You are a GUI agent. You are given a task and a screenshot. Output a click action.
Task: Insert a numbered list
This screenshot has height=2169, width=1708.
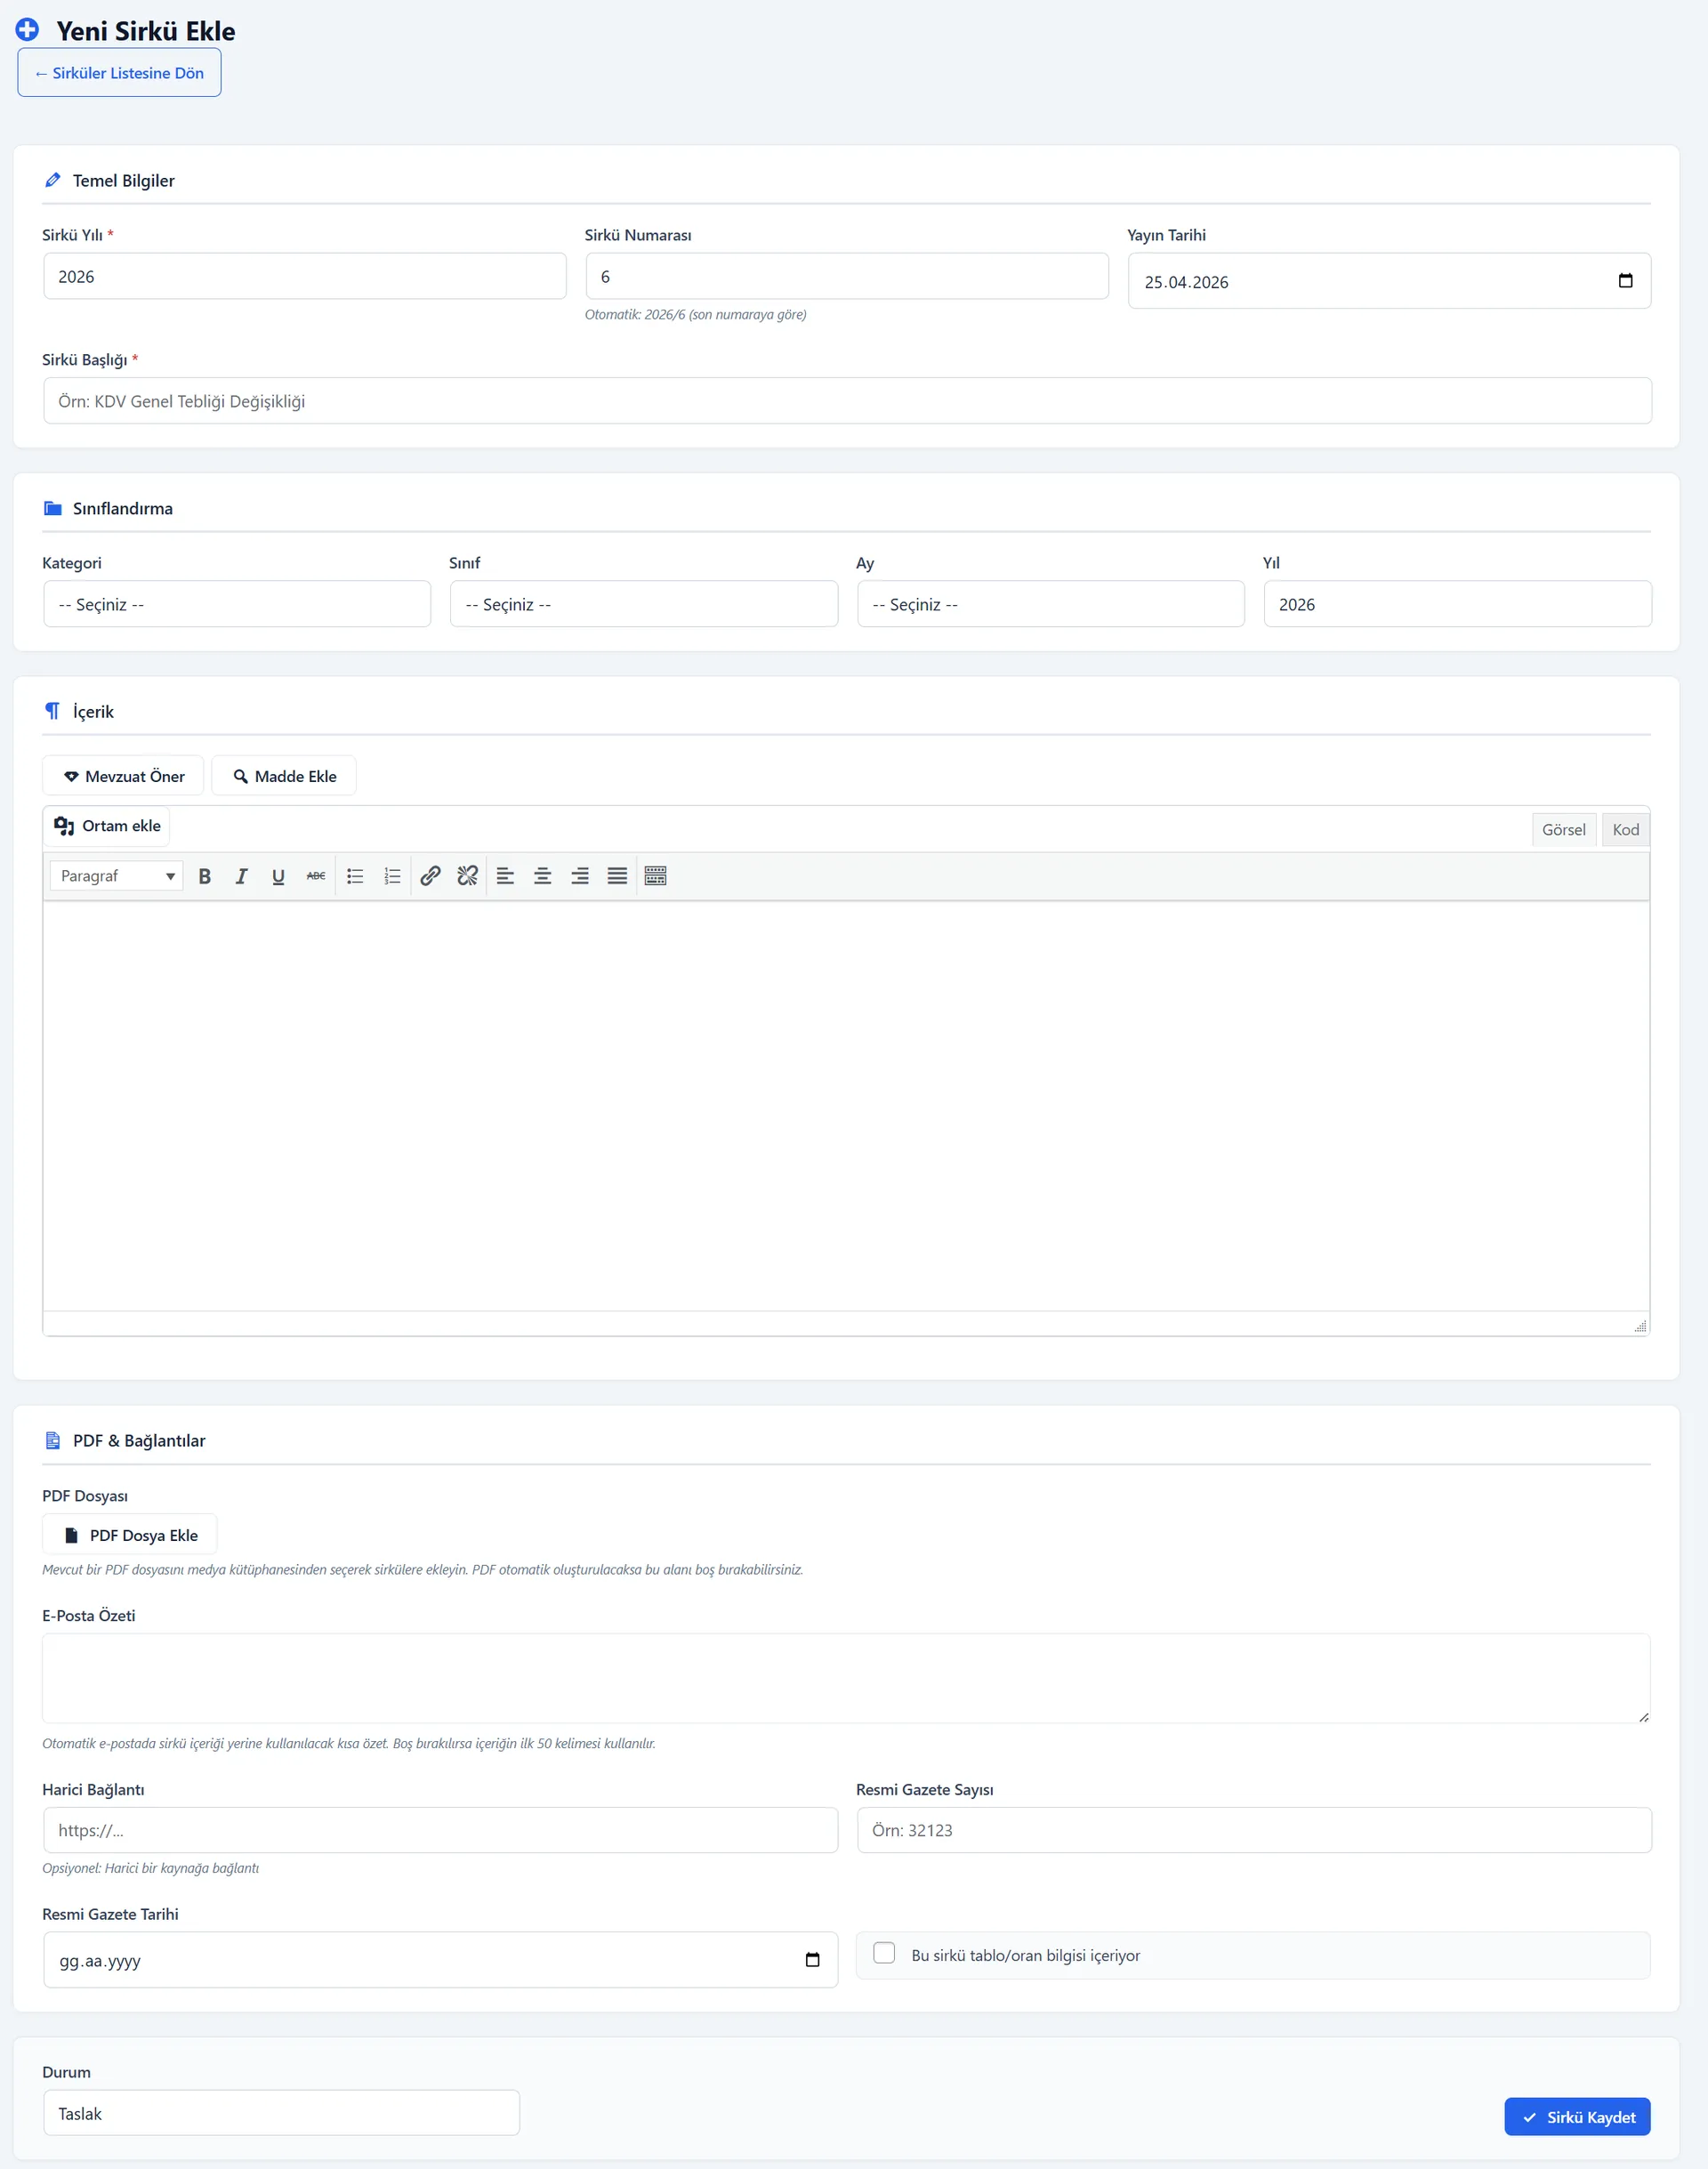(x=392, y=876)
